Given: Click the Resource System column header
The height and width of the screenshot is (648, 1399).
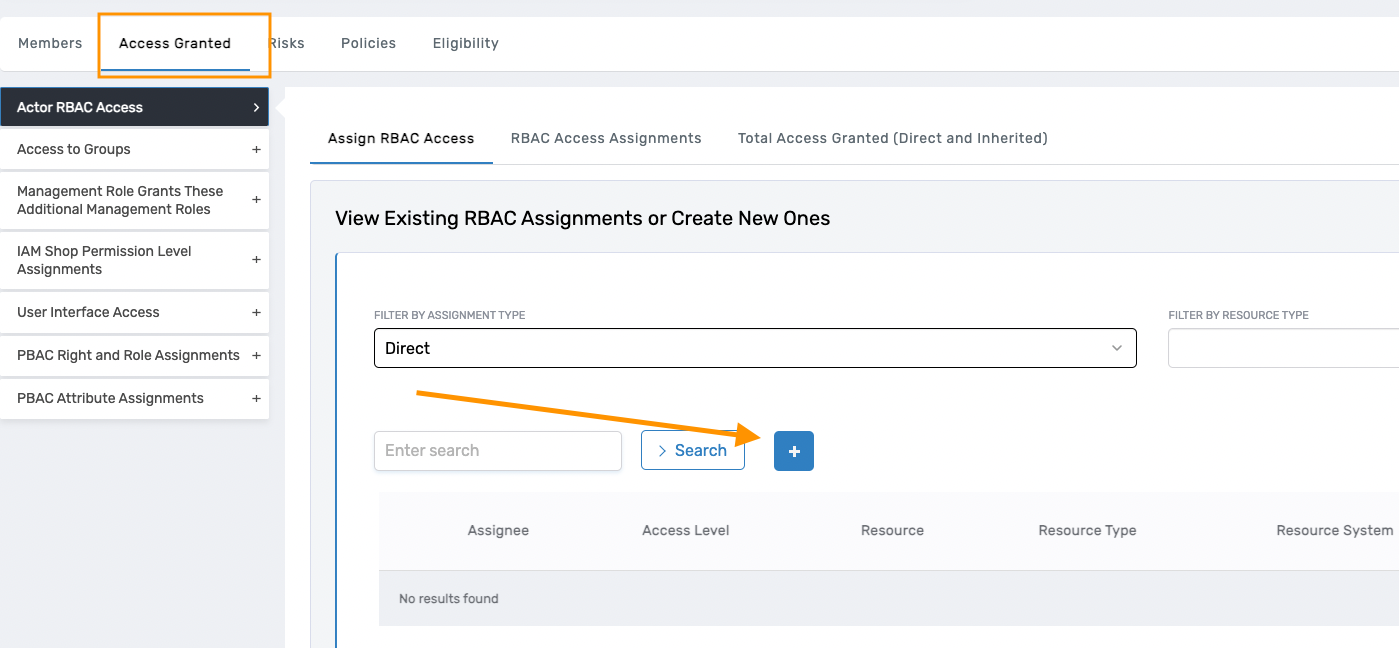Looking at the screenshot, I should pos(1335,531).
